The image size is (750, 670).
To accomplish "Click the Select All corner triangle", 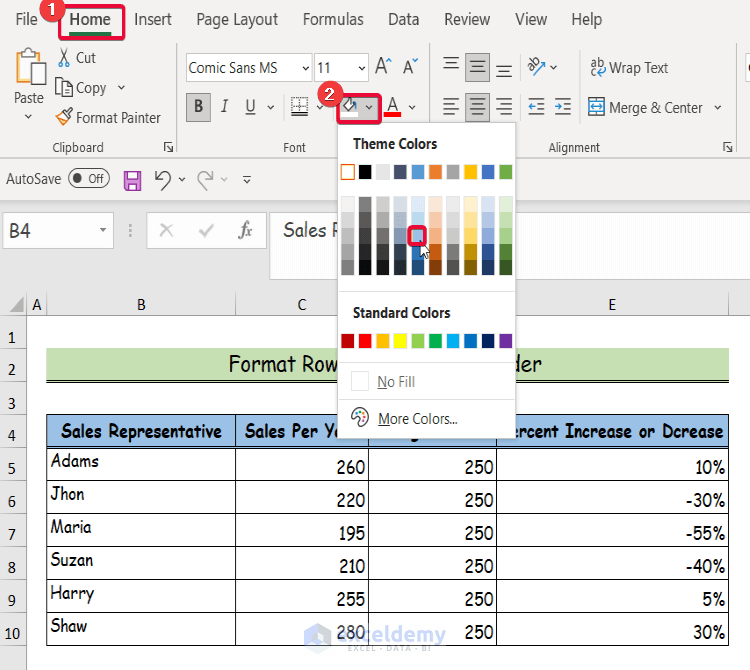I will point(16,305).
